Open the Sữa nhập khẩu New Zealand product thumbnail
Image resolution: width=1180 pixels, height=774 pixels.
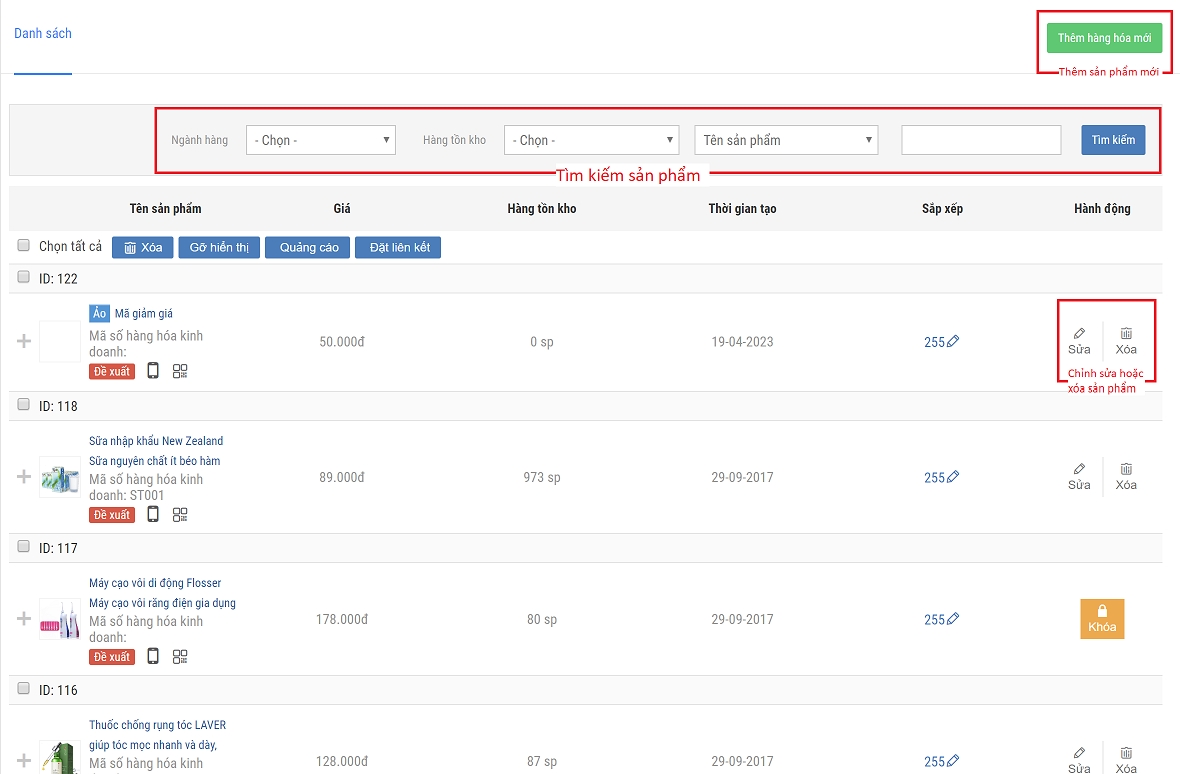(x=59, y=477)
